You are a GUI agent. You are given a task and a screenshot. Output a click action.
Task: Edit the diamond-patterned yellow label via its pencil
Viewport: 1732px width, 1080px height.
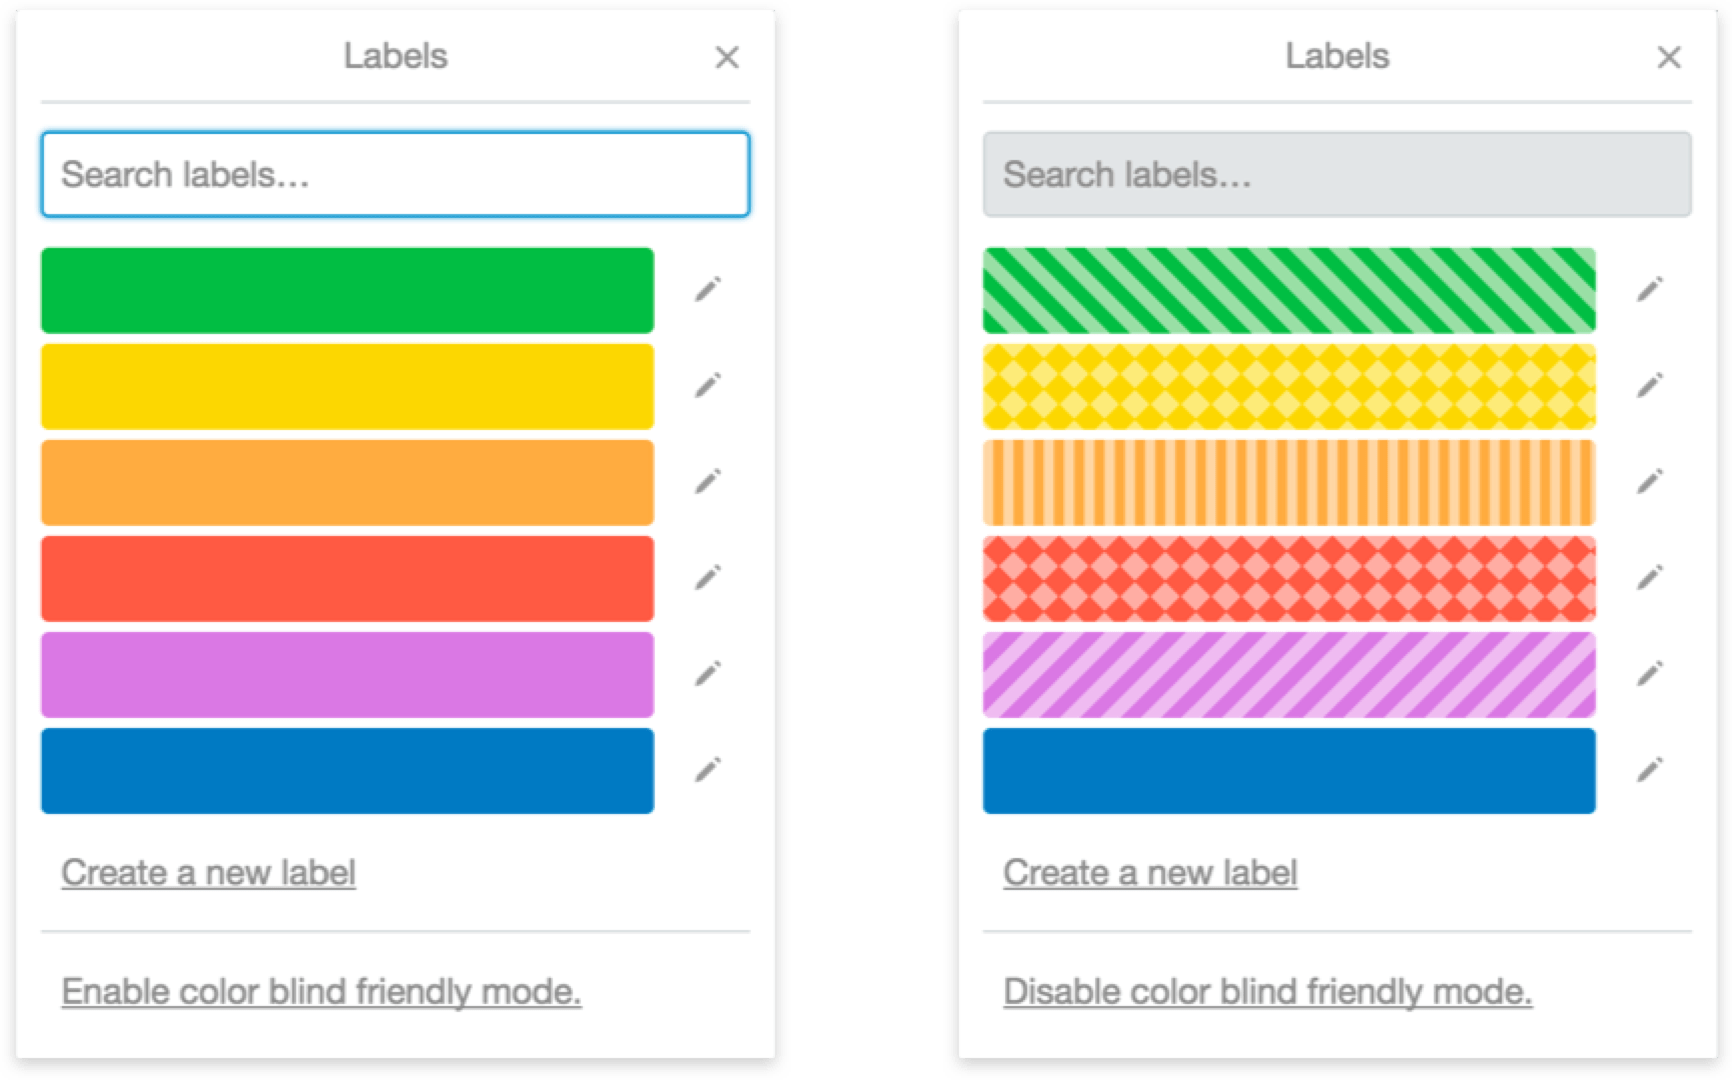pos(1650,385)
